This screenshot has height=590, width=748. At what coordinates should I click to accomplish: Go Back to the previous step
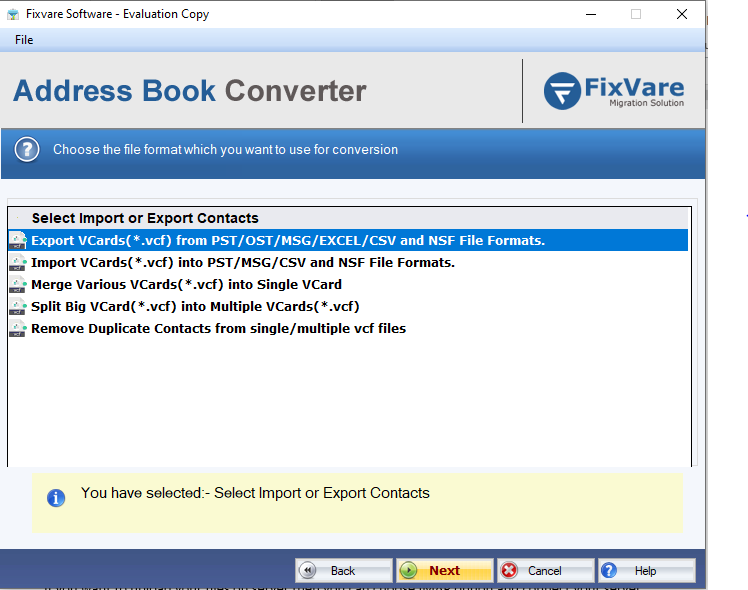click(343, 570)
